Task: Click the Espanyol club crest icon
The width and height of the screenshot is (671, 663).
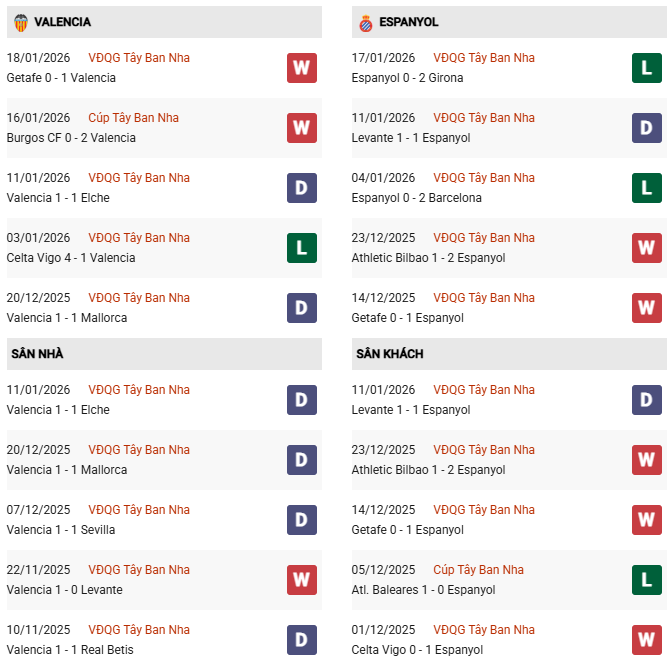Action: point(366,21)
